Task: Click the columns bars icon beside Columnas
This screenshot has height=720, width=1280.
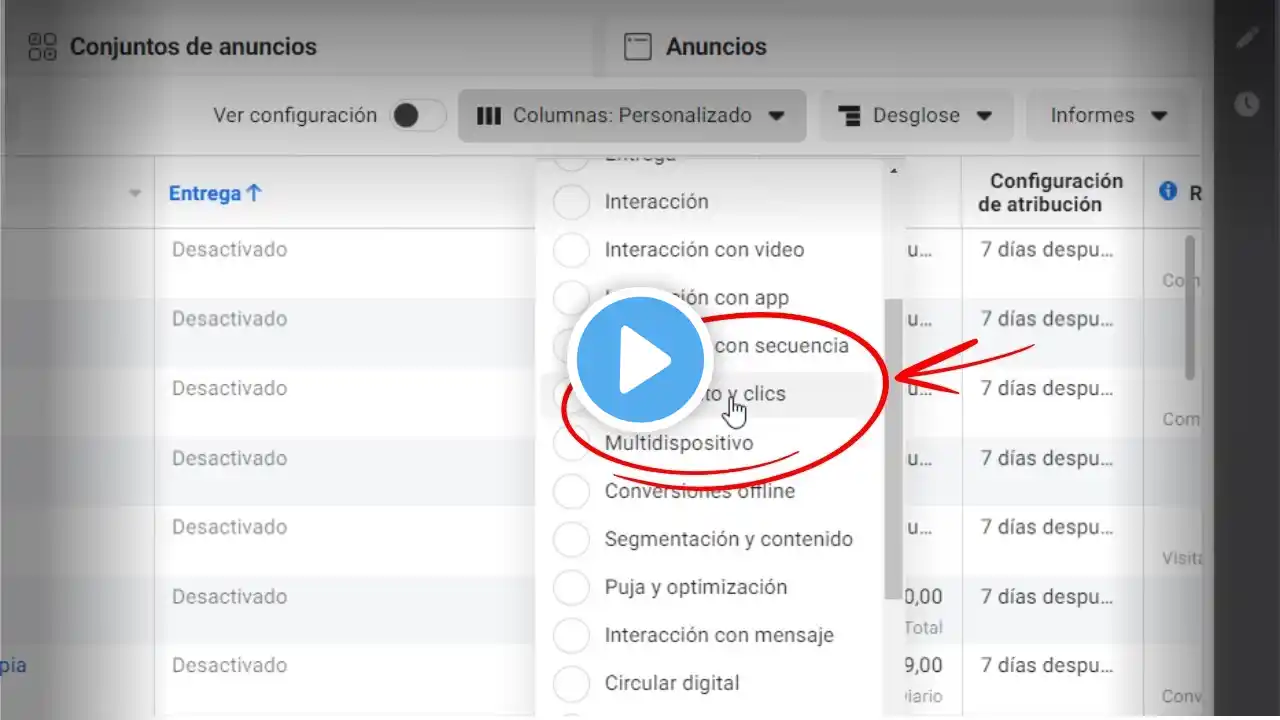Action: tap(489, 116)
